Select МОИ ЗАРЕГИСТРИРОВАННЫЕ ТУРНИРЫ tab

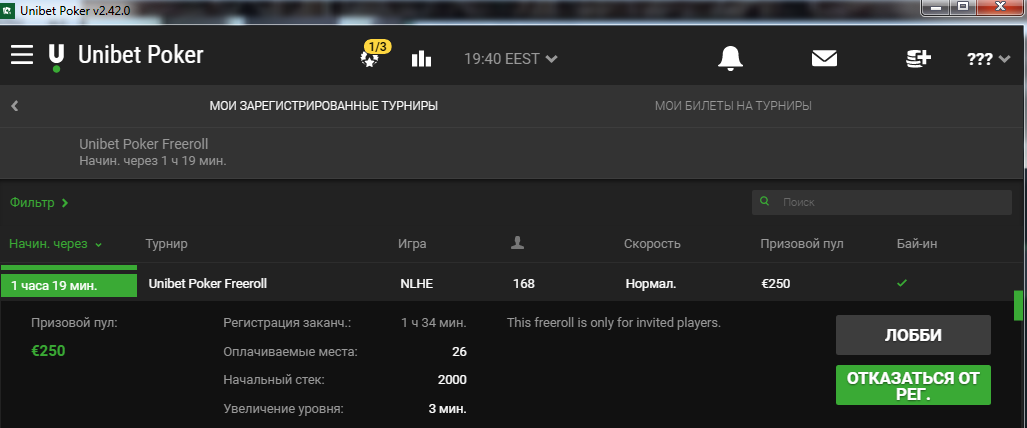click(324, 106)
